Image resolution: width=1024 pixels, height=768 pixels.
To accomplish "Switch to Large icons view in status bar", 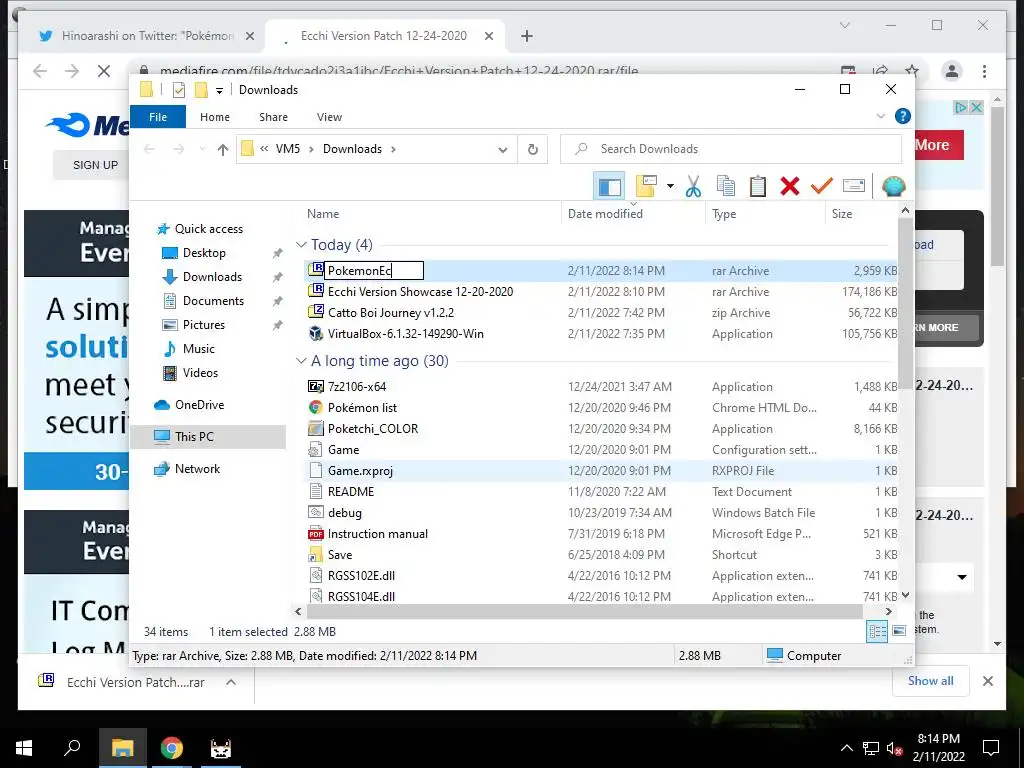I will (x=899, y=631).
